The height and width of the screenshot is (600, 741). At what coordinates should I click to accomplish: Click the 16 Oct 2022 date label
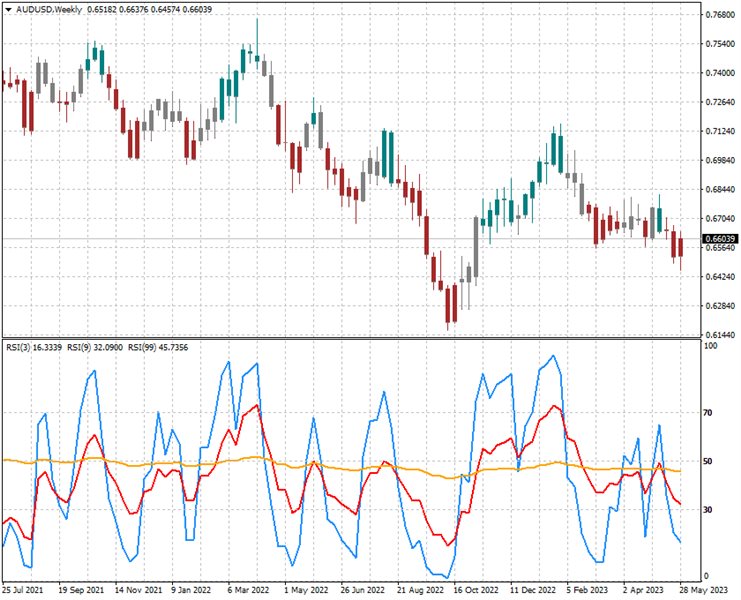pyautogui.click(x=476, y=590)
